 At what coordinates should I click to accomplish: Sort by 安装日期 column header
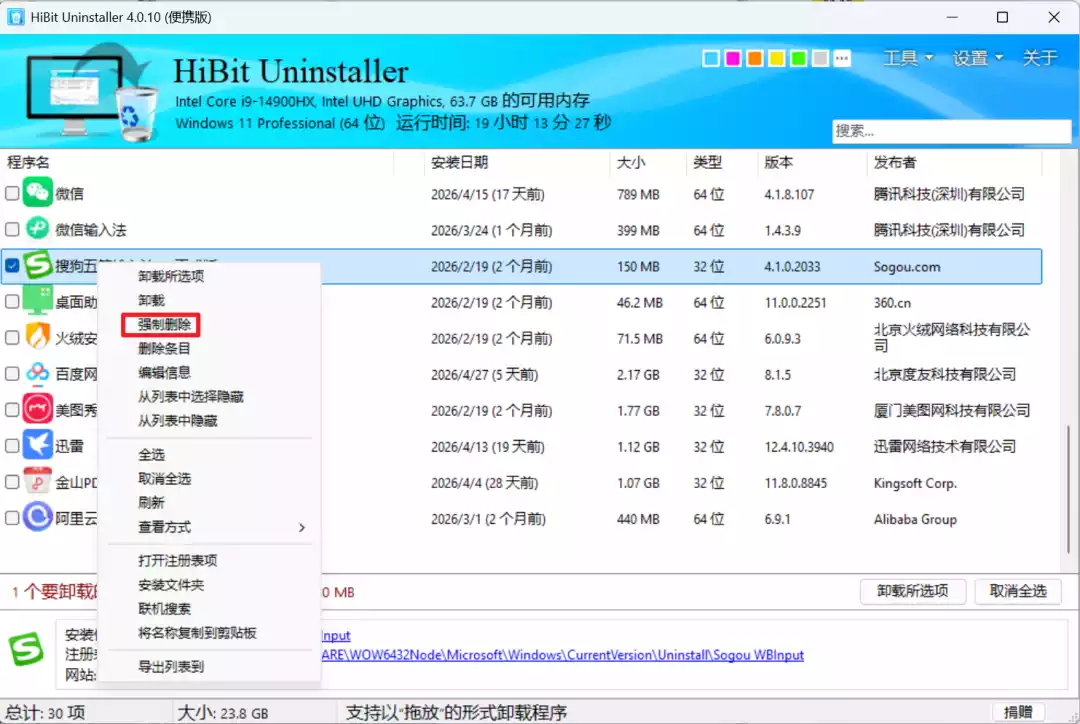click(459, 162)
